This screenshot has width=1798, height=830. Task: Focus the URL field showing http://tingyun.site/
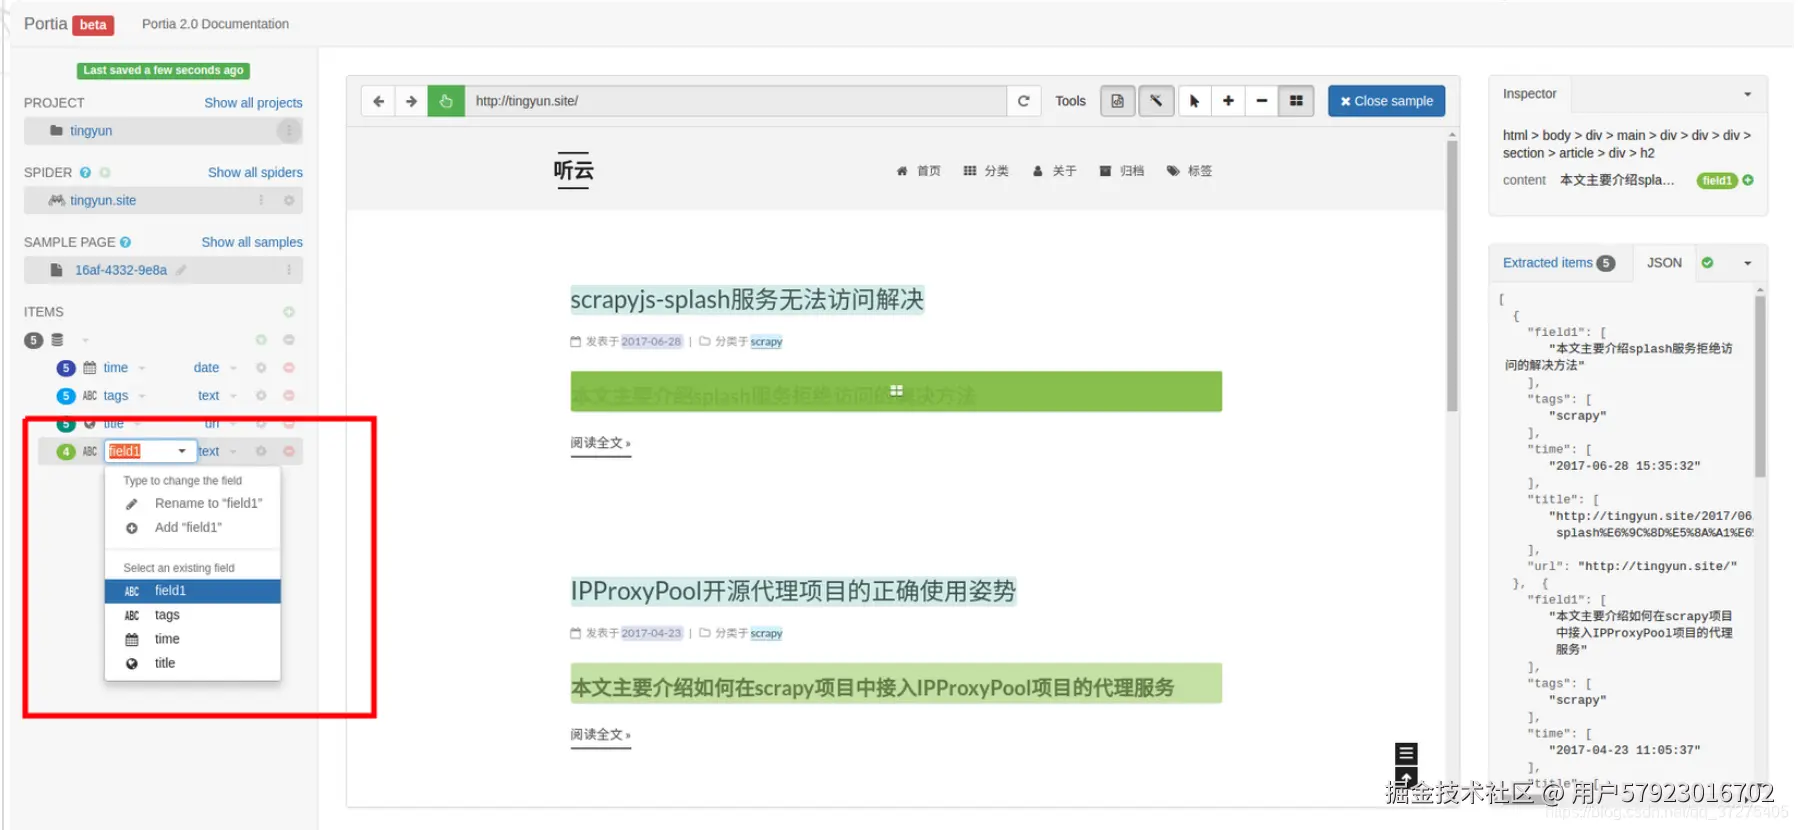click(735, 101)
